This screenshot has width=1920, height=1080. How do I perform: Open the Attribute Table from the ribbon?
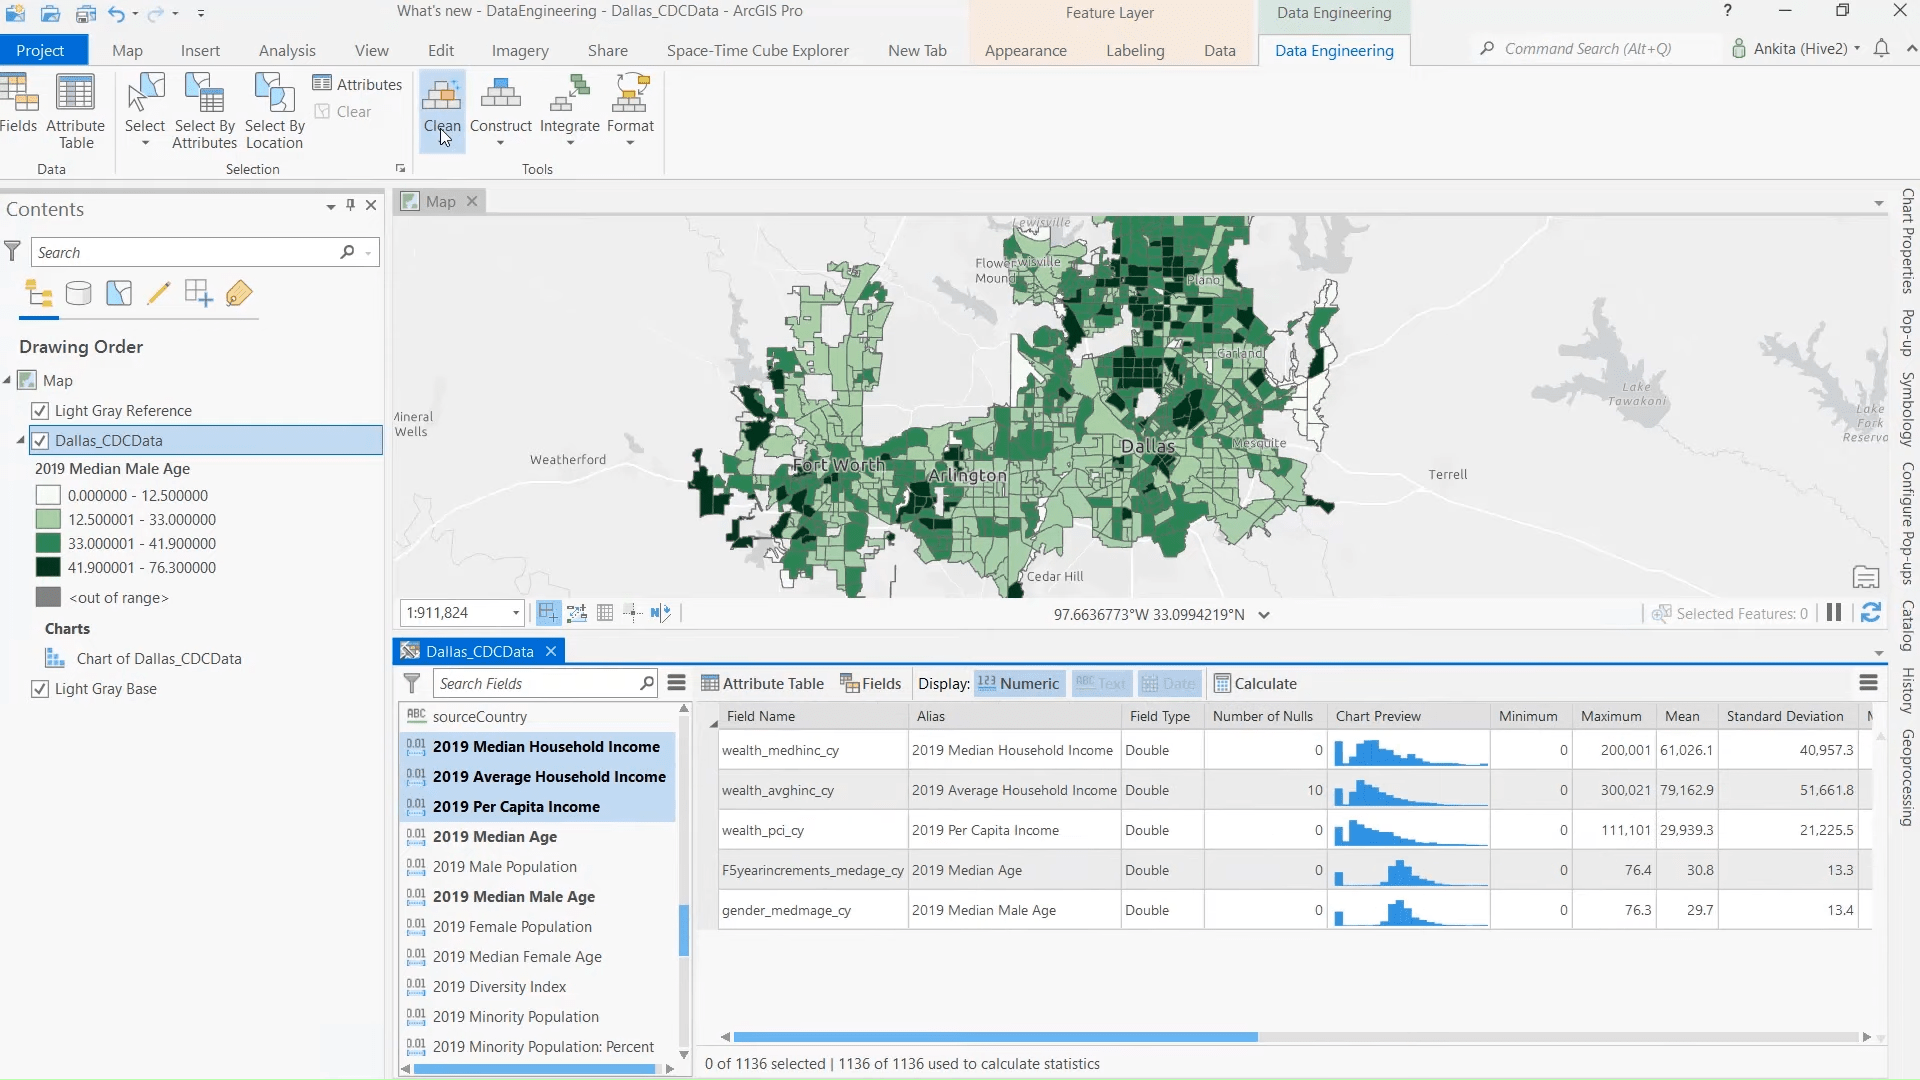point(75,111)
